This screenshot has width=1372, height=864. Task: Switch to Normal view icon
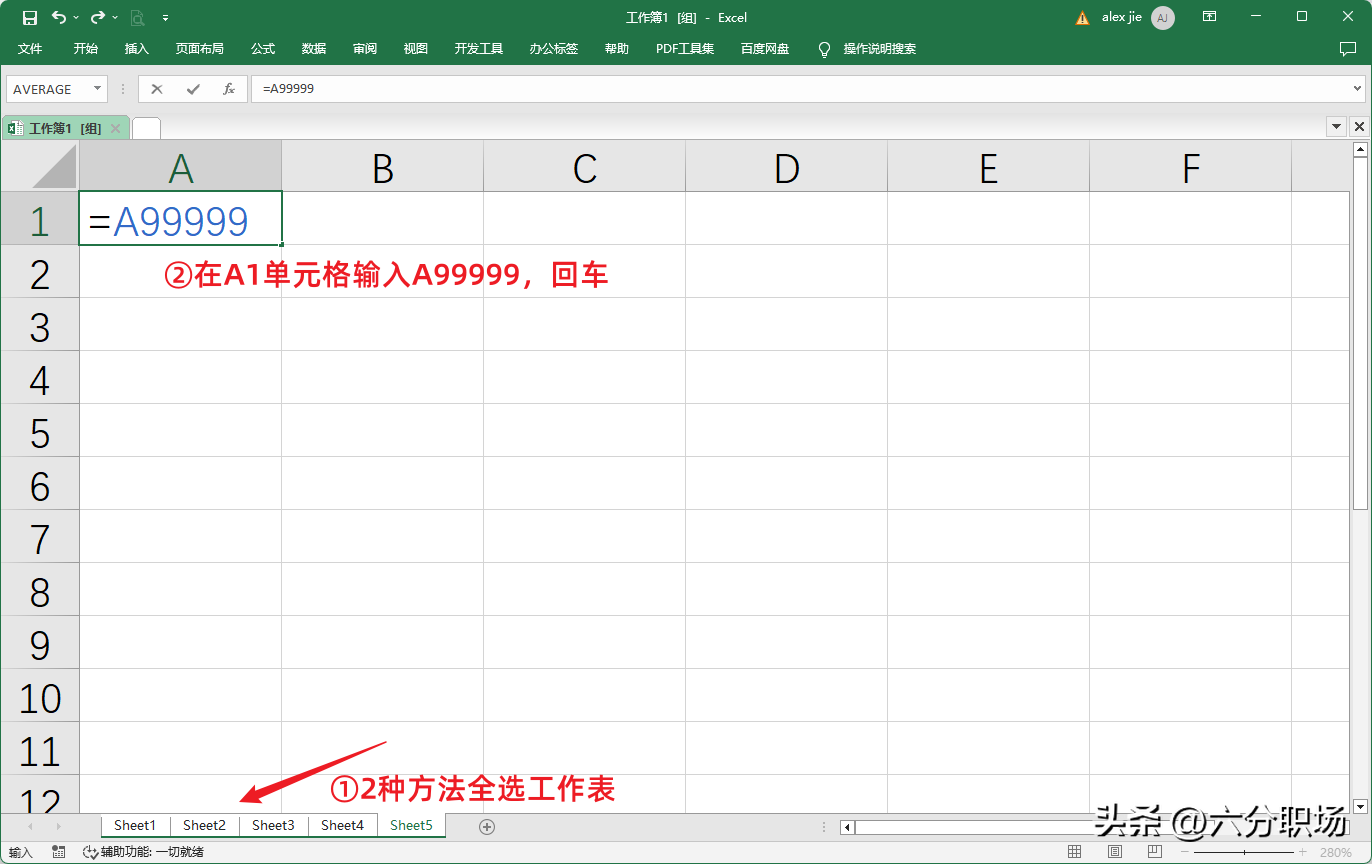coord(1074,852)
